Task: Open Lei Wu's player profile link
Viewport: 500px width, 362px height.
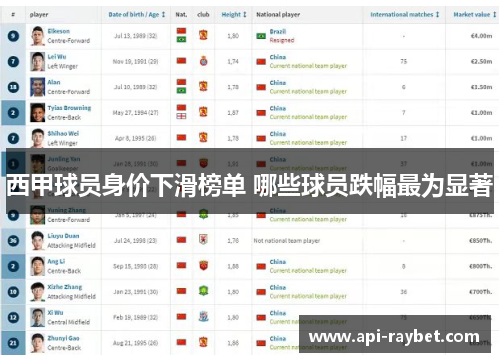Action: point(57,57)
